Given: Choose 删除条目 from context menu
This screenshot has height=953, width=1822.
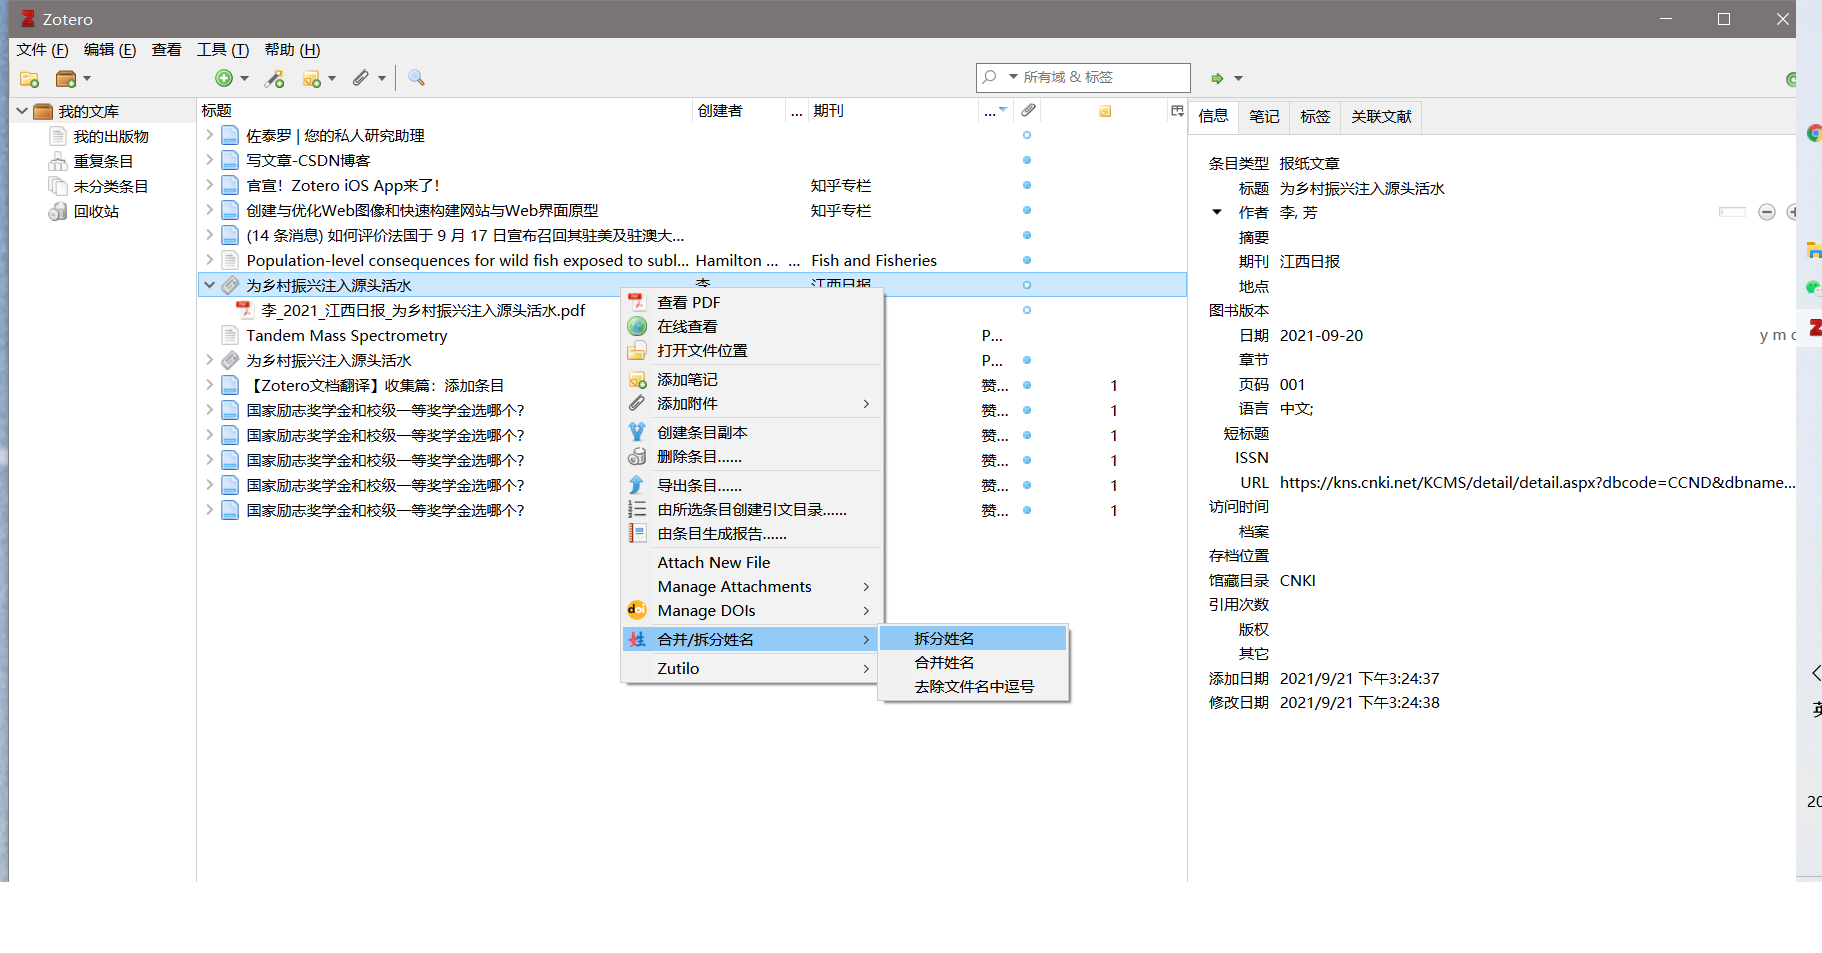Looking at the screenshot, I should (x=752, y=456).
